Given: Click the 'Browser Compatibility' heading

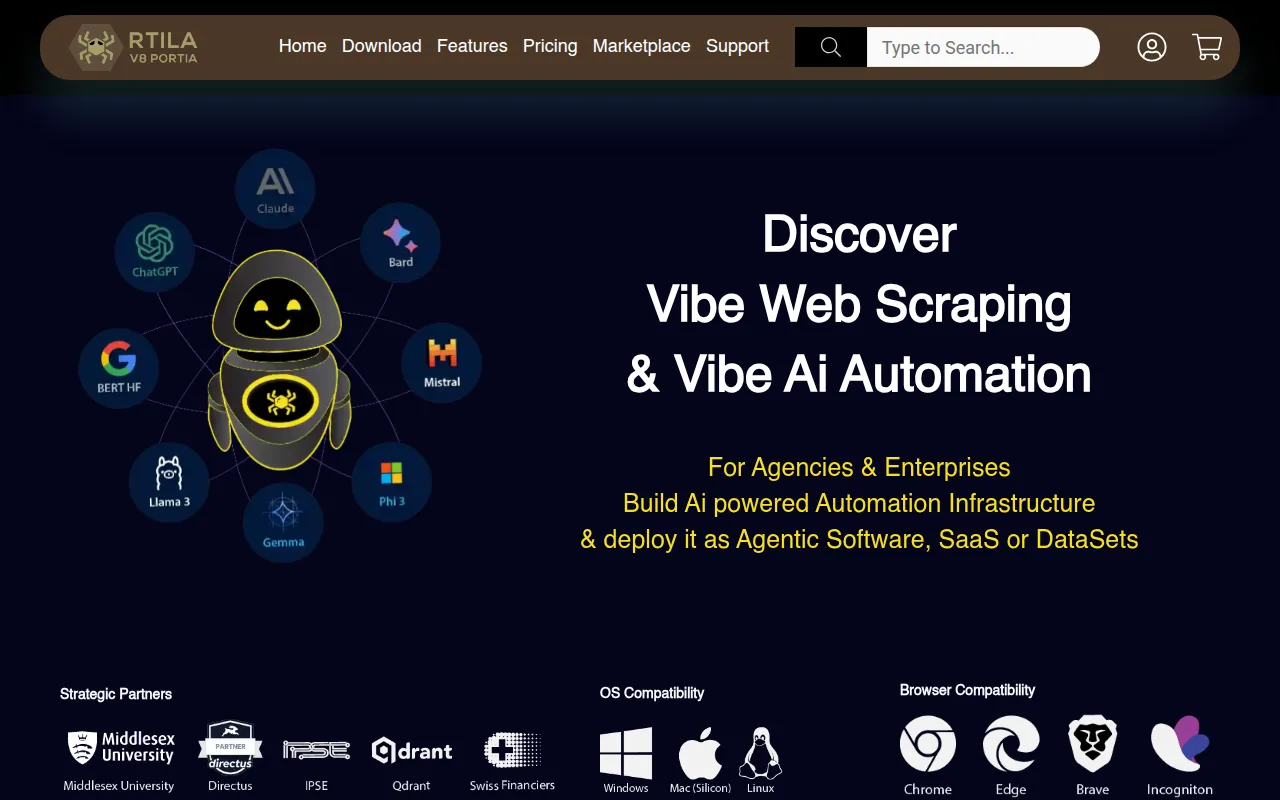Looking at the screenshot, I should 967,690.
